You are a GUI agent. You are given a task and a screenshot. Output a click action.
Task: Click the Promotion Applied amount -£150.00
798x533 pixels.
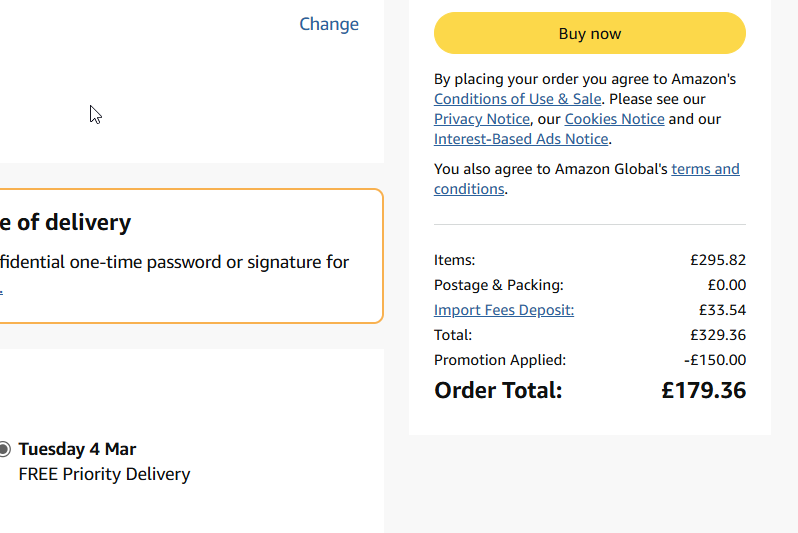tap(714, 360)
